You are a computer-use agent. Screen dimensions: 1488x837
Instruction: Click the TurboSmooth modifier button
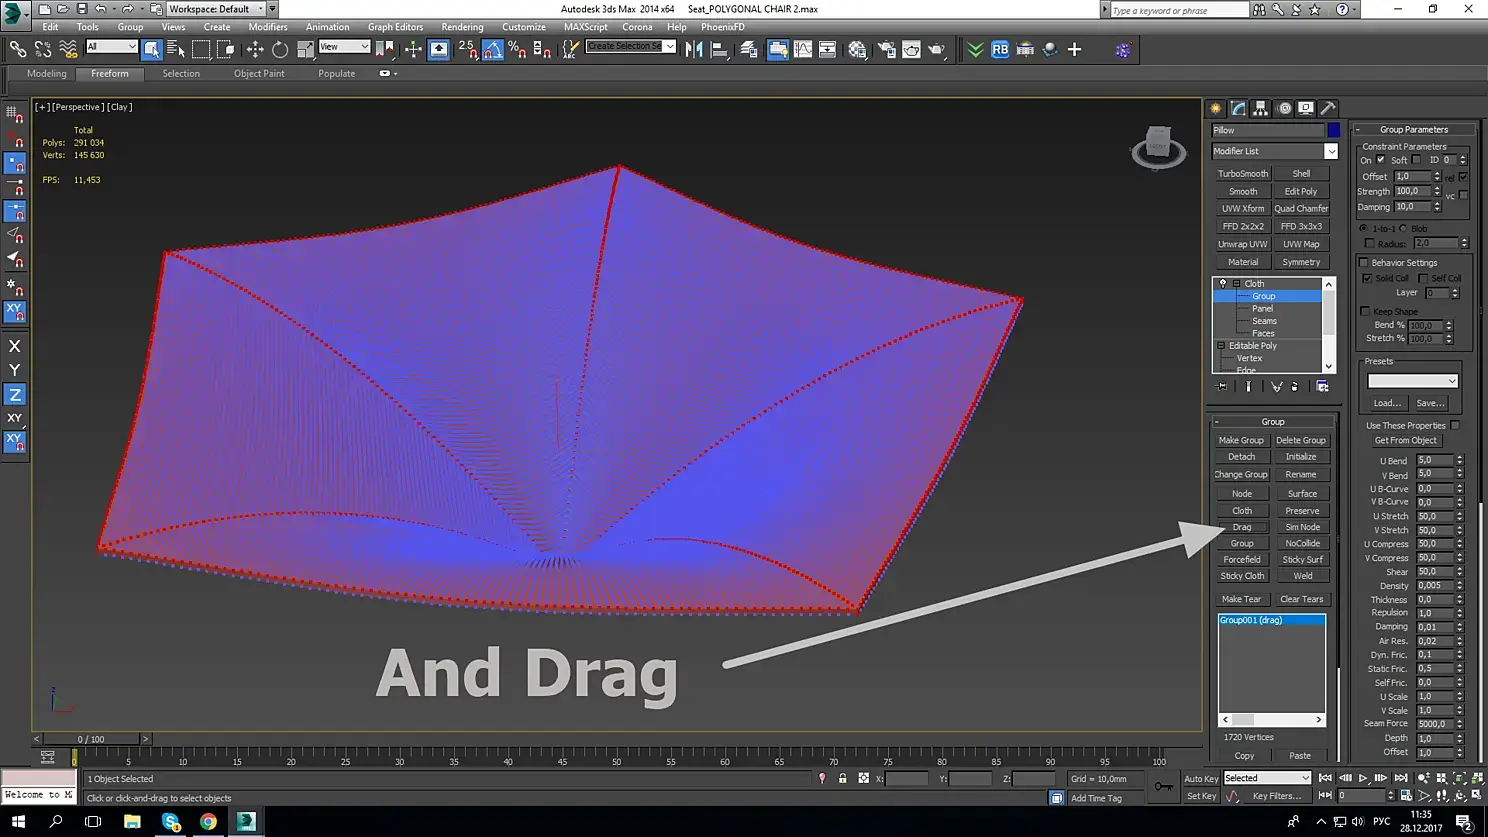point(1242,174)
